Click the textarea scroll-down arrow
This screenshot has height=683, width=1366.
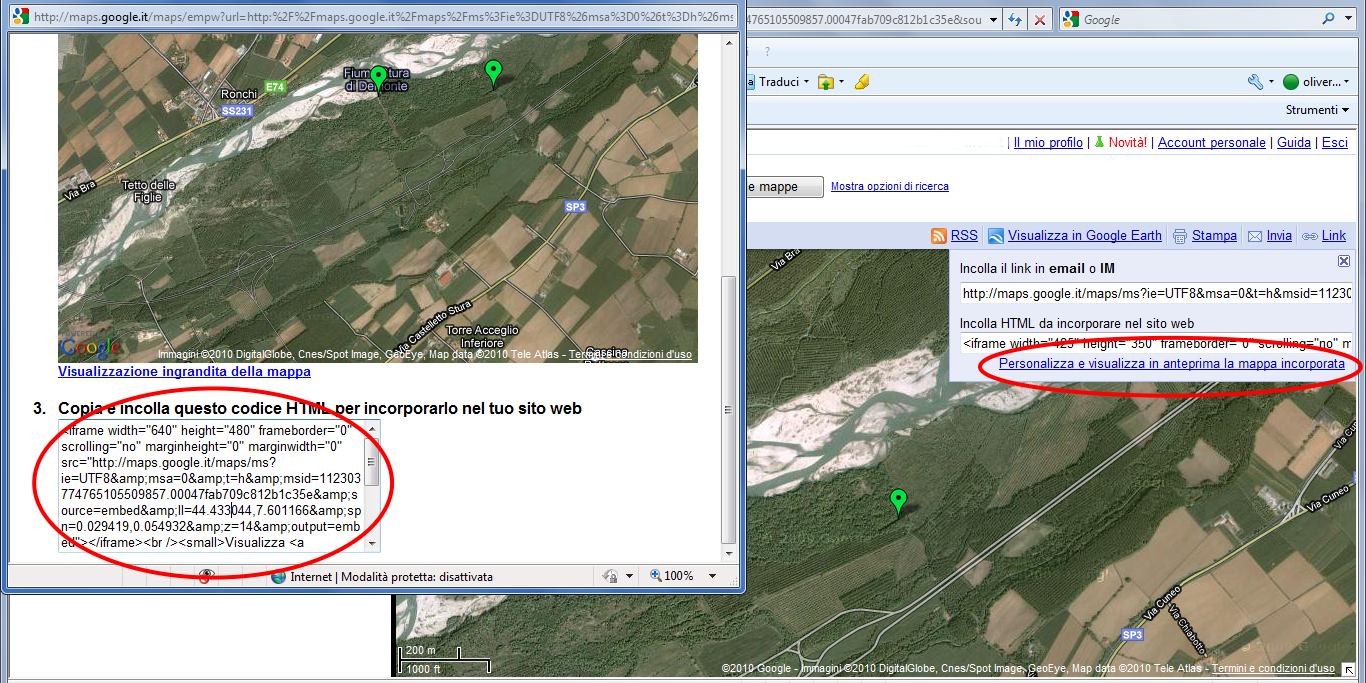click(372, 542)
